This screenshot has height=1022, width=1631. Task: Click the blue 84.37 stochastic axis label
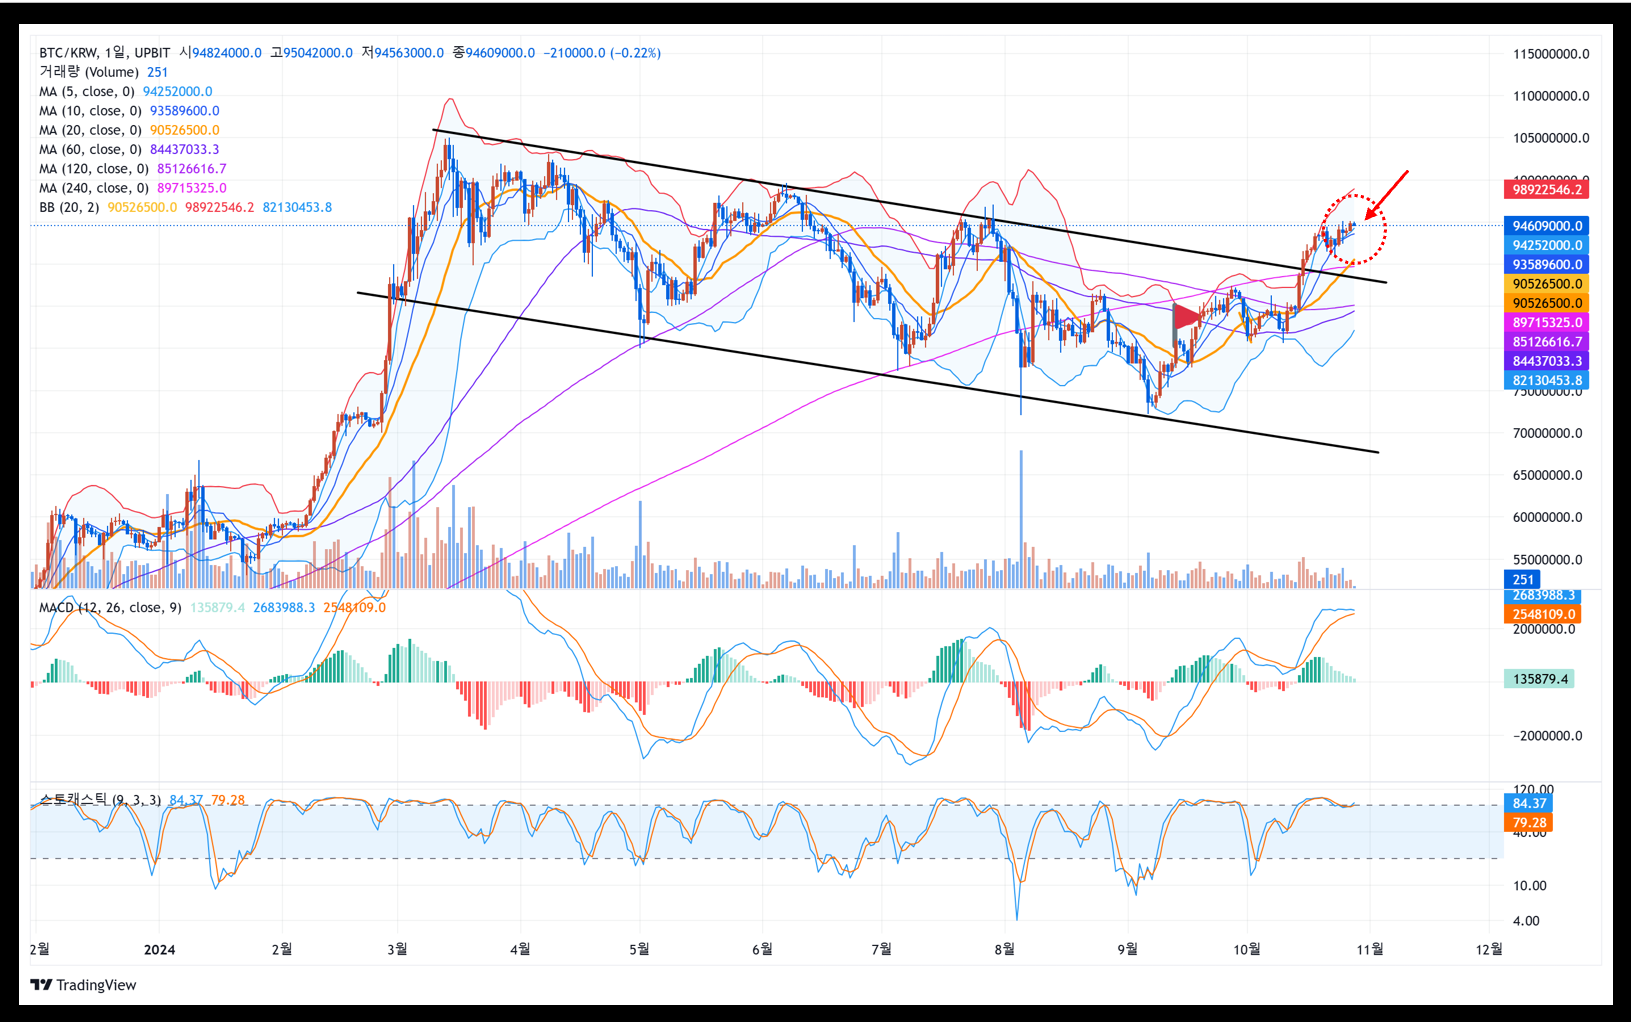coord(1529,803)
